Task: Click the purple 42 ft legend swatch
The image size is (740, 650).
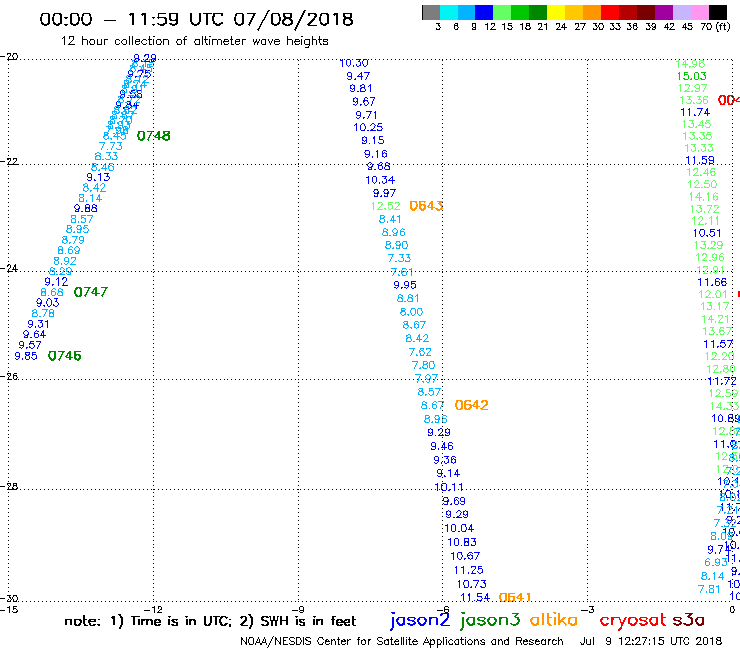Action: pos(664,12)
